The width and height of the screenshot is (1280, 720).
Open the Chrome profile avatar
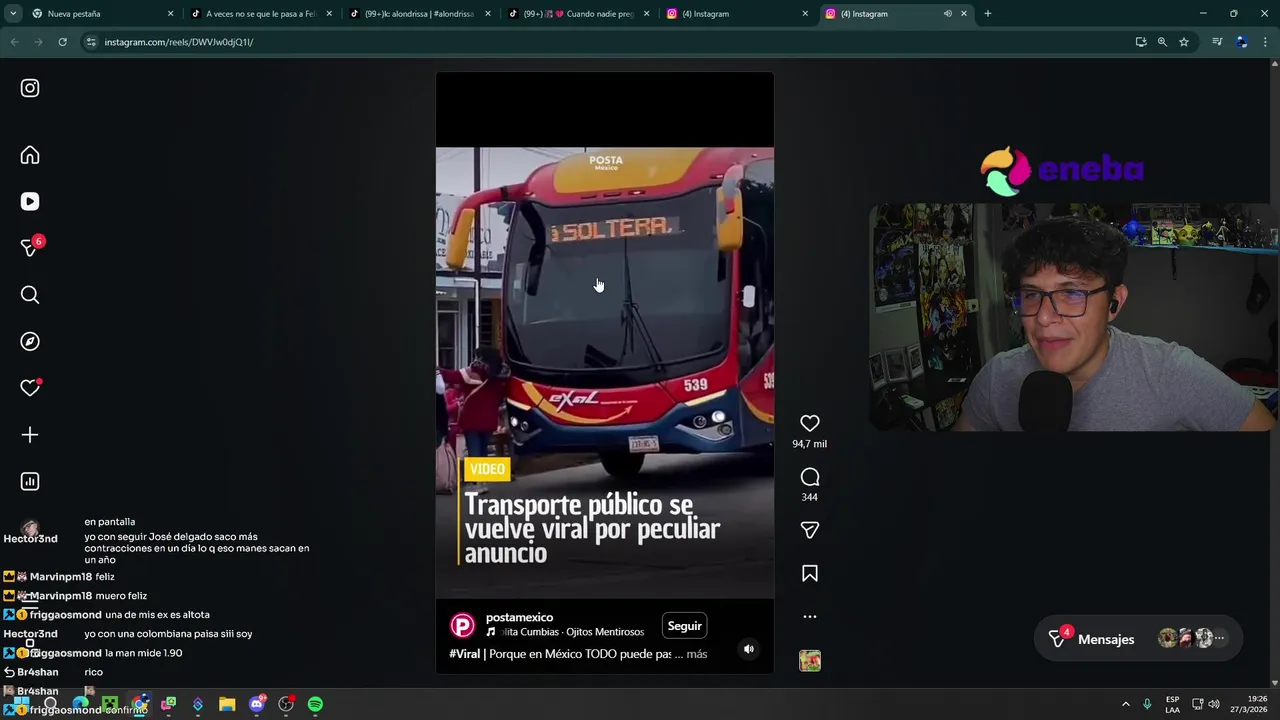pyautogui.click(x=1242, y=42)
